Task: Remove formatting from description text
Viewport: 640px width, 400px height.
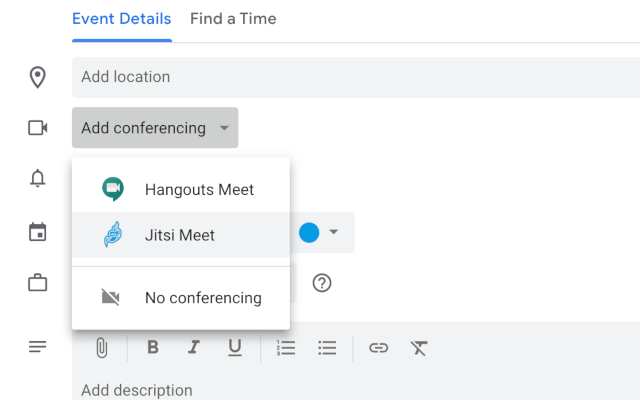Action: coord(419,348)
